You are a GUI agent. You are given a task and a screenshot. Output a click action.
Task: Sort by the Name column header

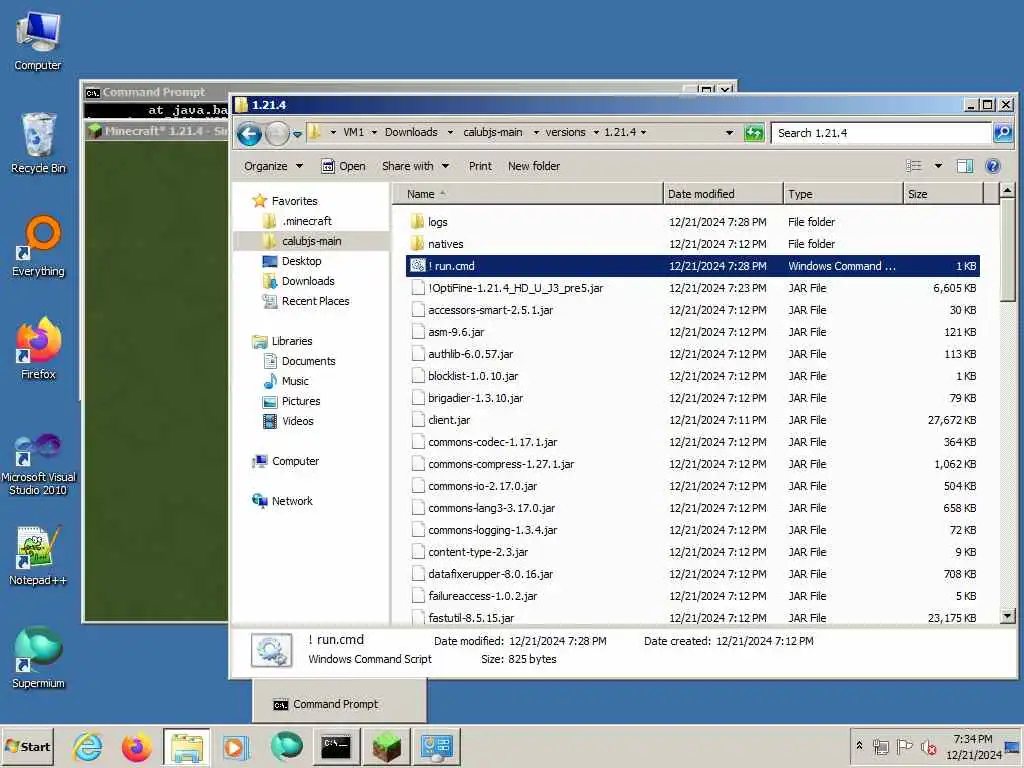click(528, 194)
